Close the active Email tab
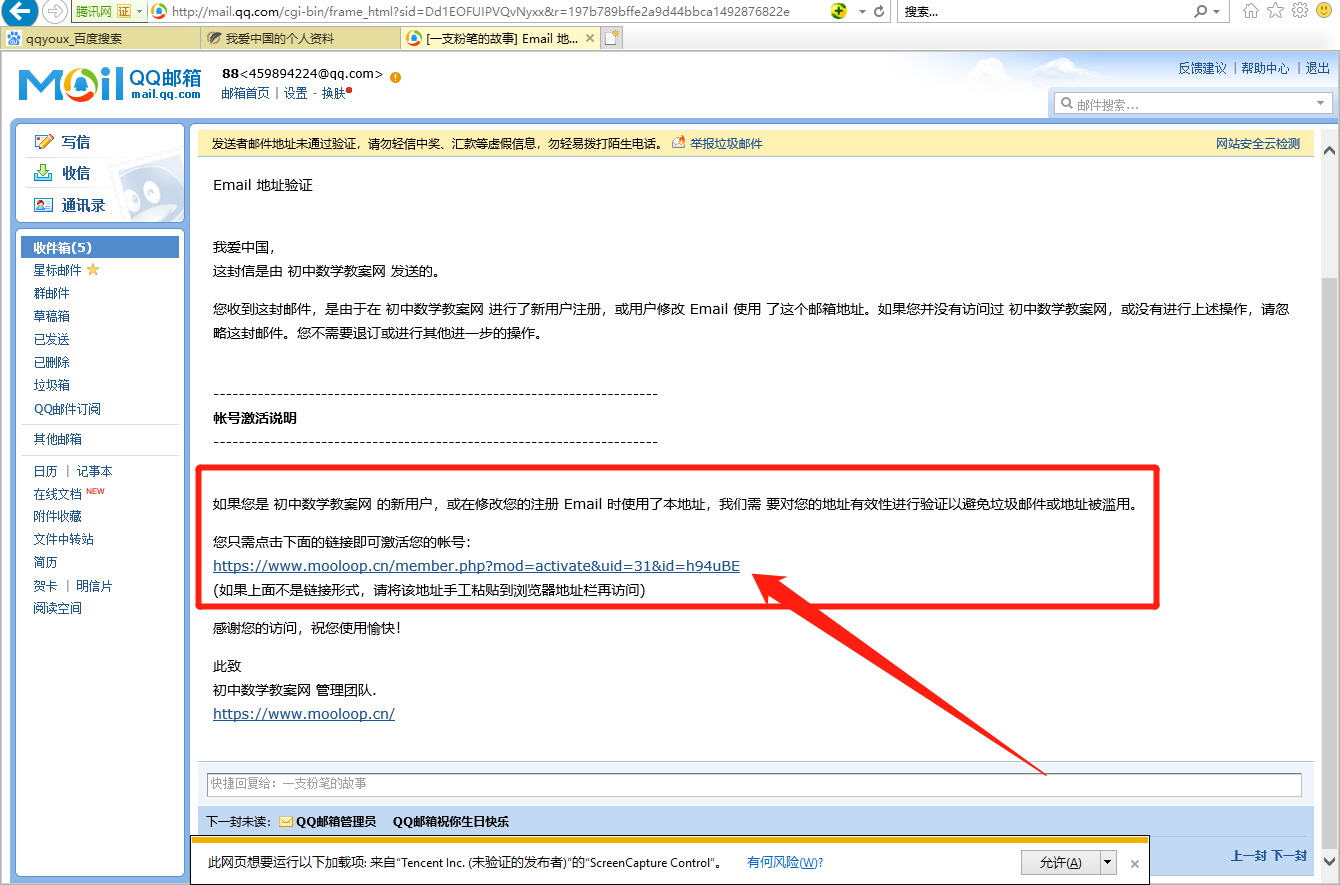1340x885 pixels. pyautogui.click(x=590, y=38)
